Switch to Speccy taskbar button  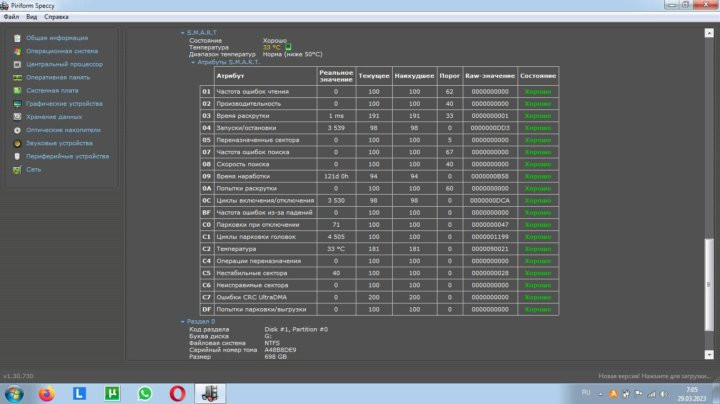click(x=210, y=393)
